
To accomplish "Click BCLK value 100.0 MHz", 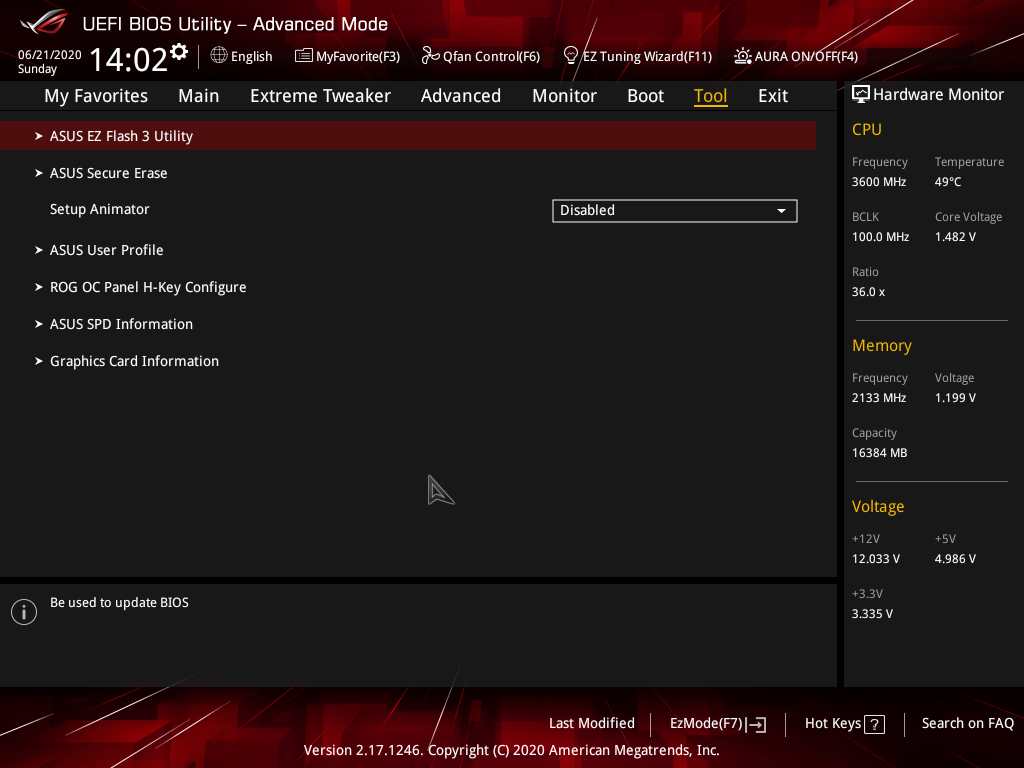I will [x=880, y=237].
